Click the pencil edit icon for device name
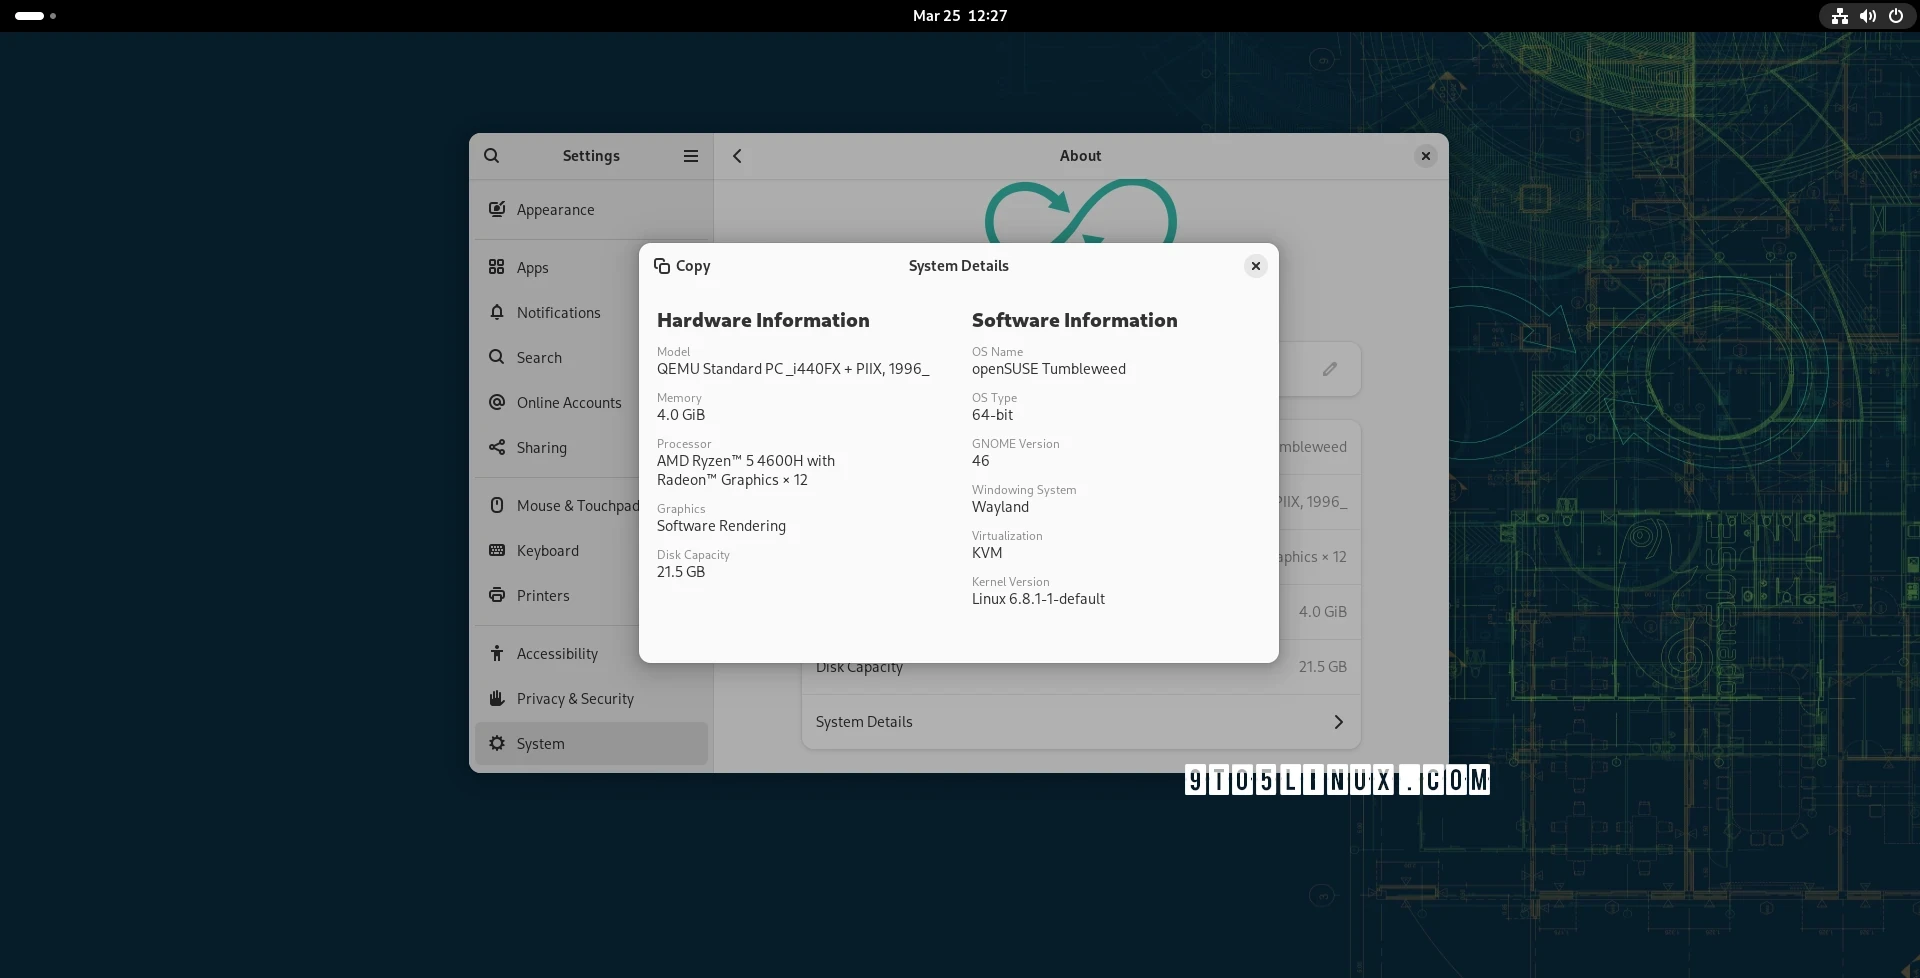Image resolution: width=1920 pixels, height=978 pixels. coord(1329,369)
